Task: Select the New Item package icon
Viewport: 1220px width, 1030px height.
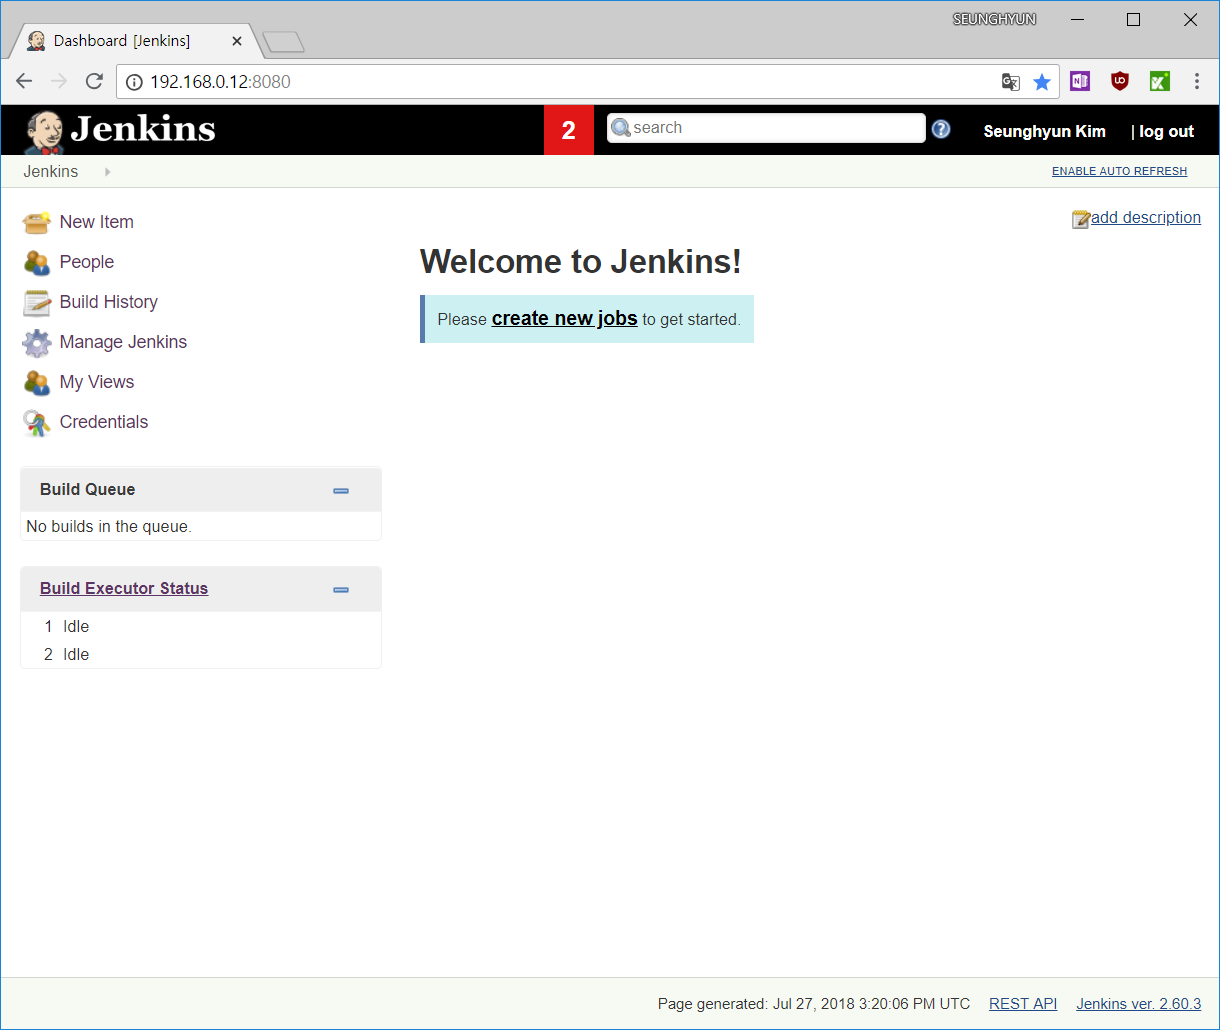Action: pos(36,221)
